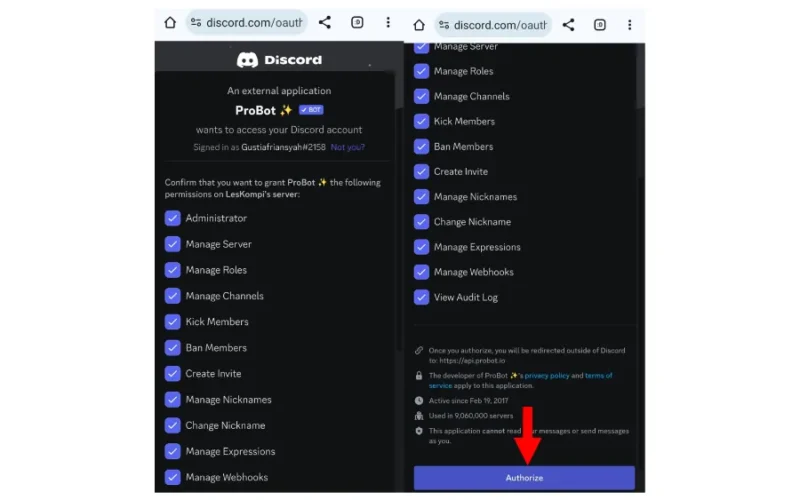Open tab switcher in right browser

600,25
